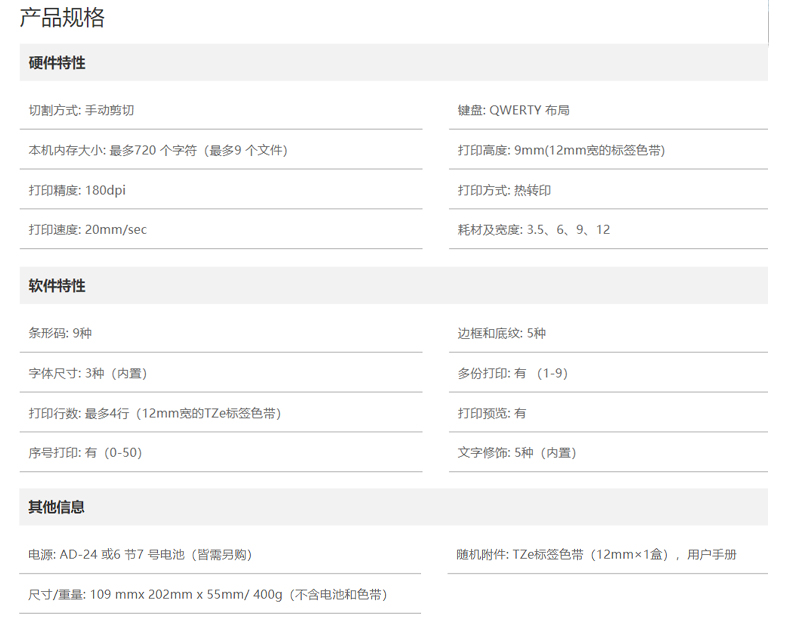
Task: Click the 耗材及宽度 specification row
Action: click(533, 230)
